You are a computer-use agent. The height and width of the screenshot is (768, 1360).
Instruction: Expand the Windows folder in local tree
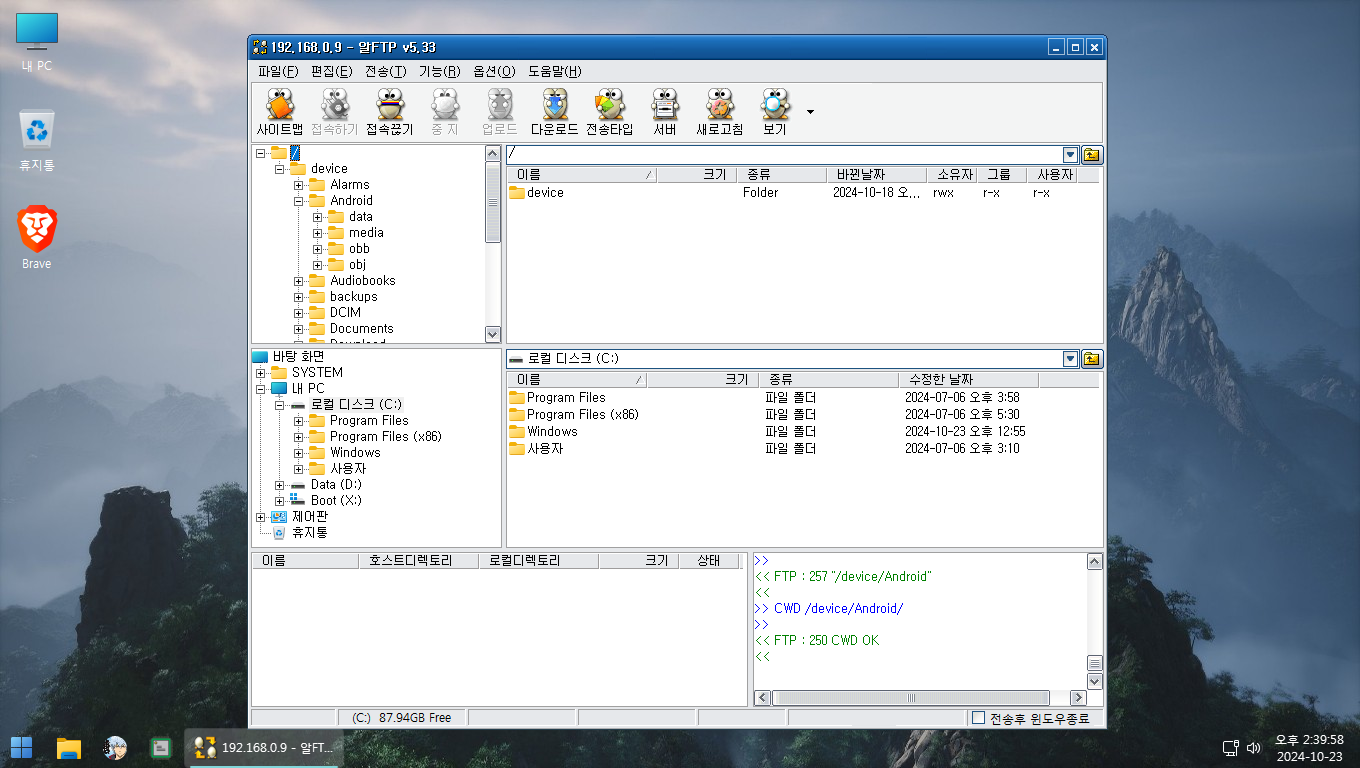(298, 453)
